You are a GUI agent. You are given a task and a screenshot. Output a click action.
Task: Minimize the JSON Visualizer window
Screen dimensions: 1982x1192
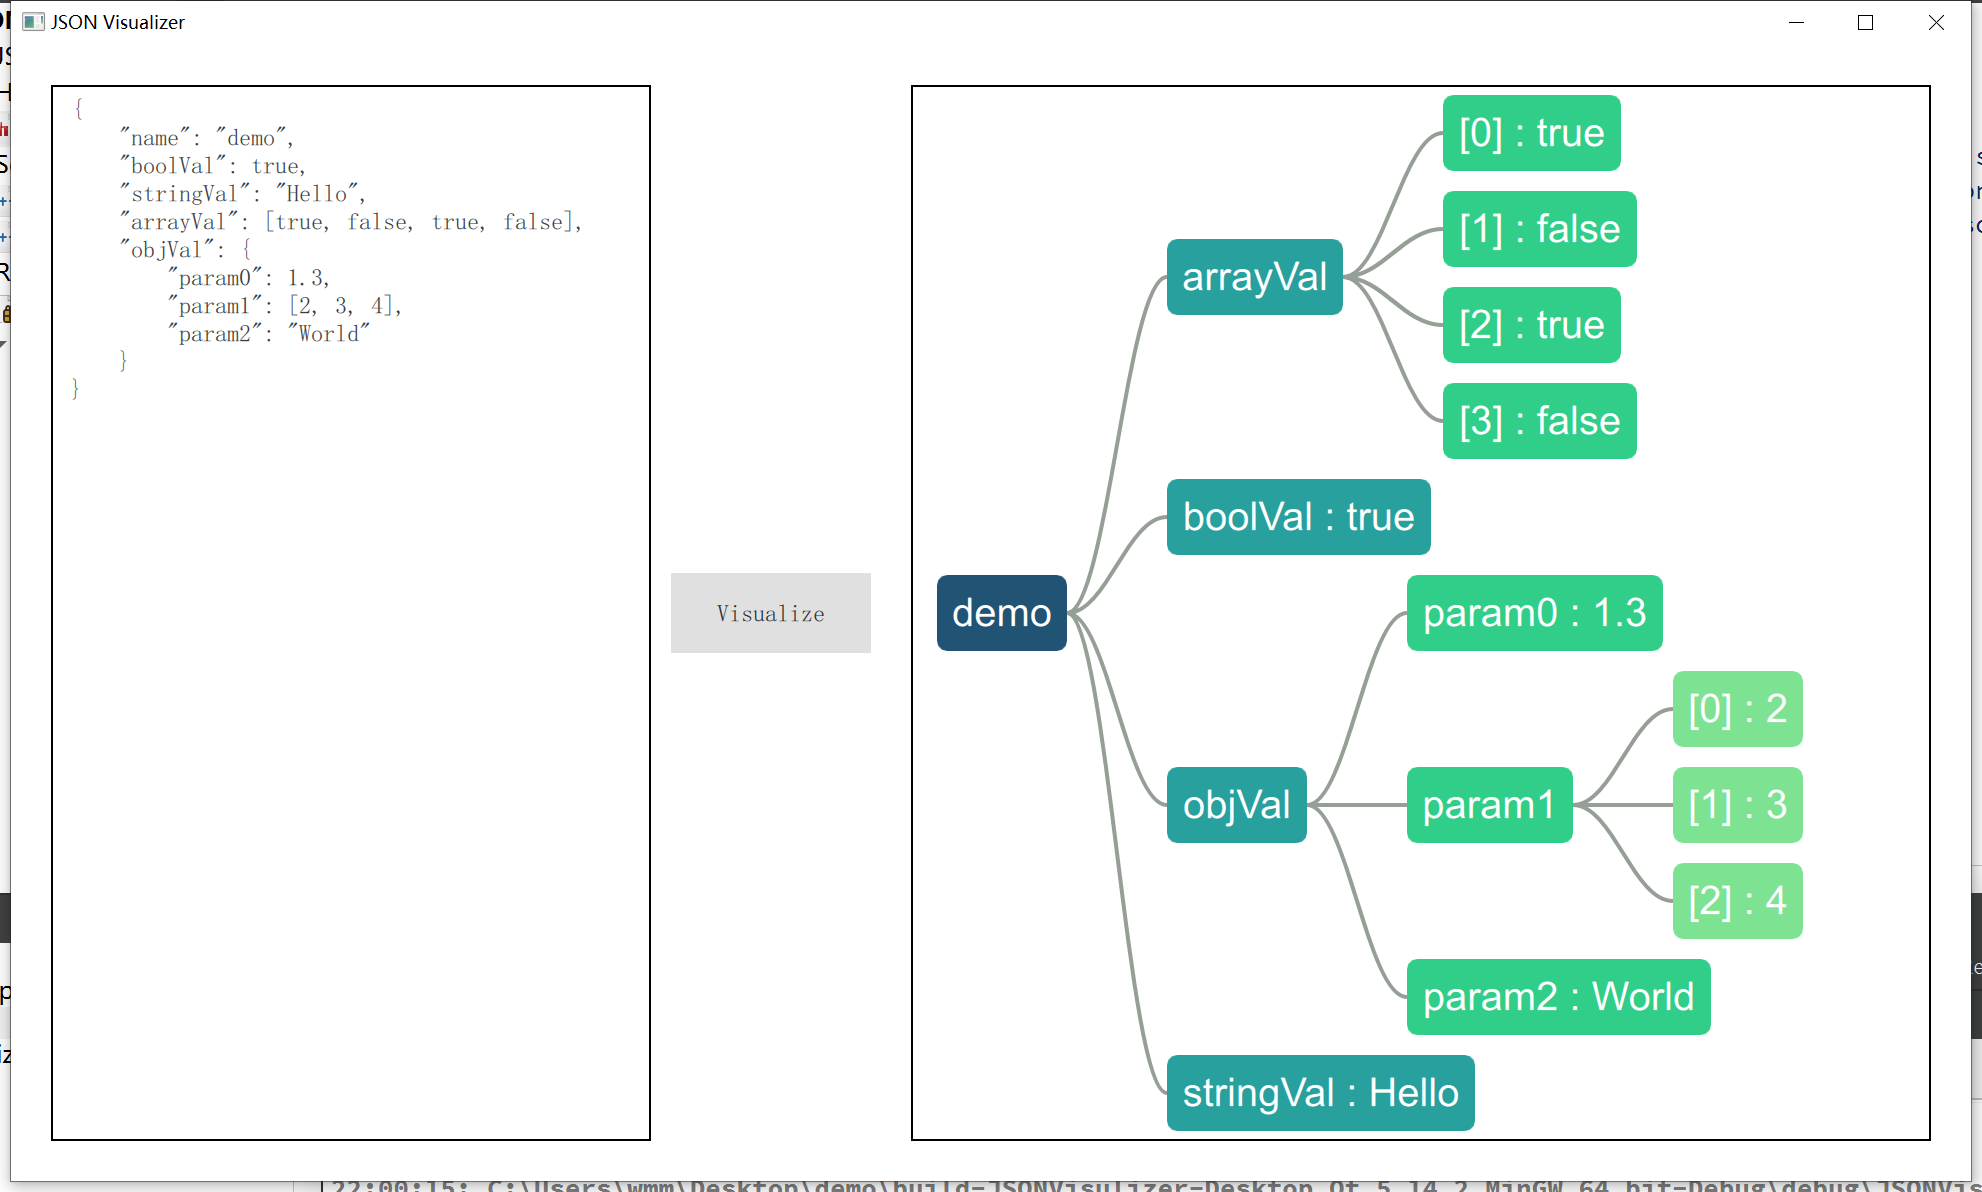(x=1796, y=22)
